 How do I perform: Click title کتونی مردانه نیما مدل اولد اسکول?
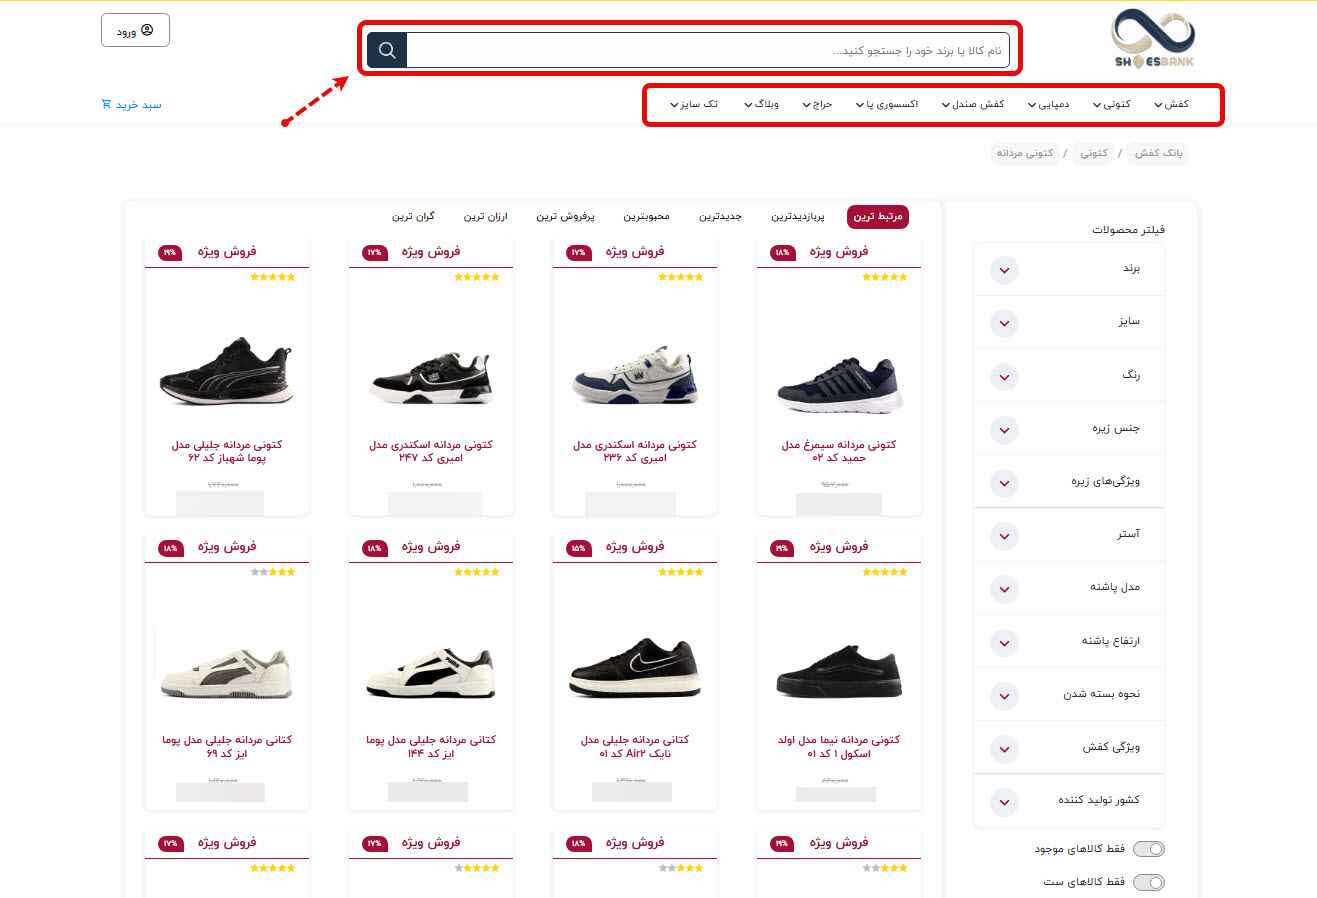pos(839,746)
